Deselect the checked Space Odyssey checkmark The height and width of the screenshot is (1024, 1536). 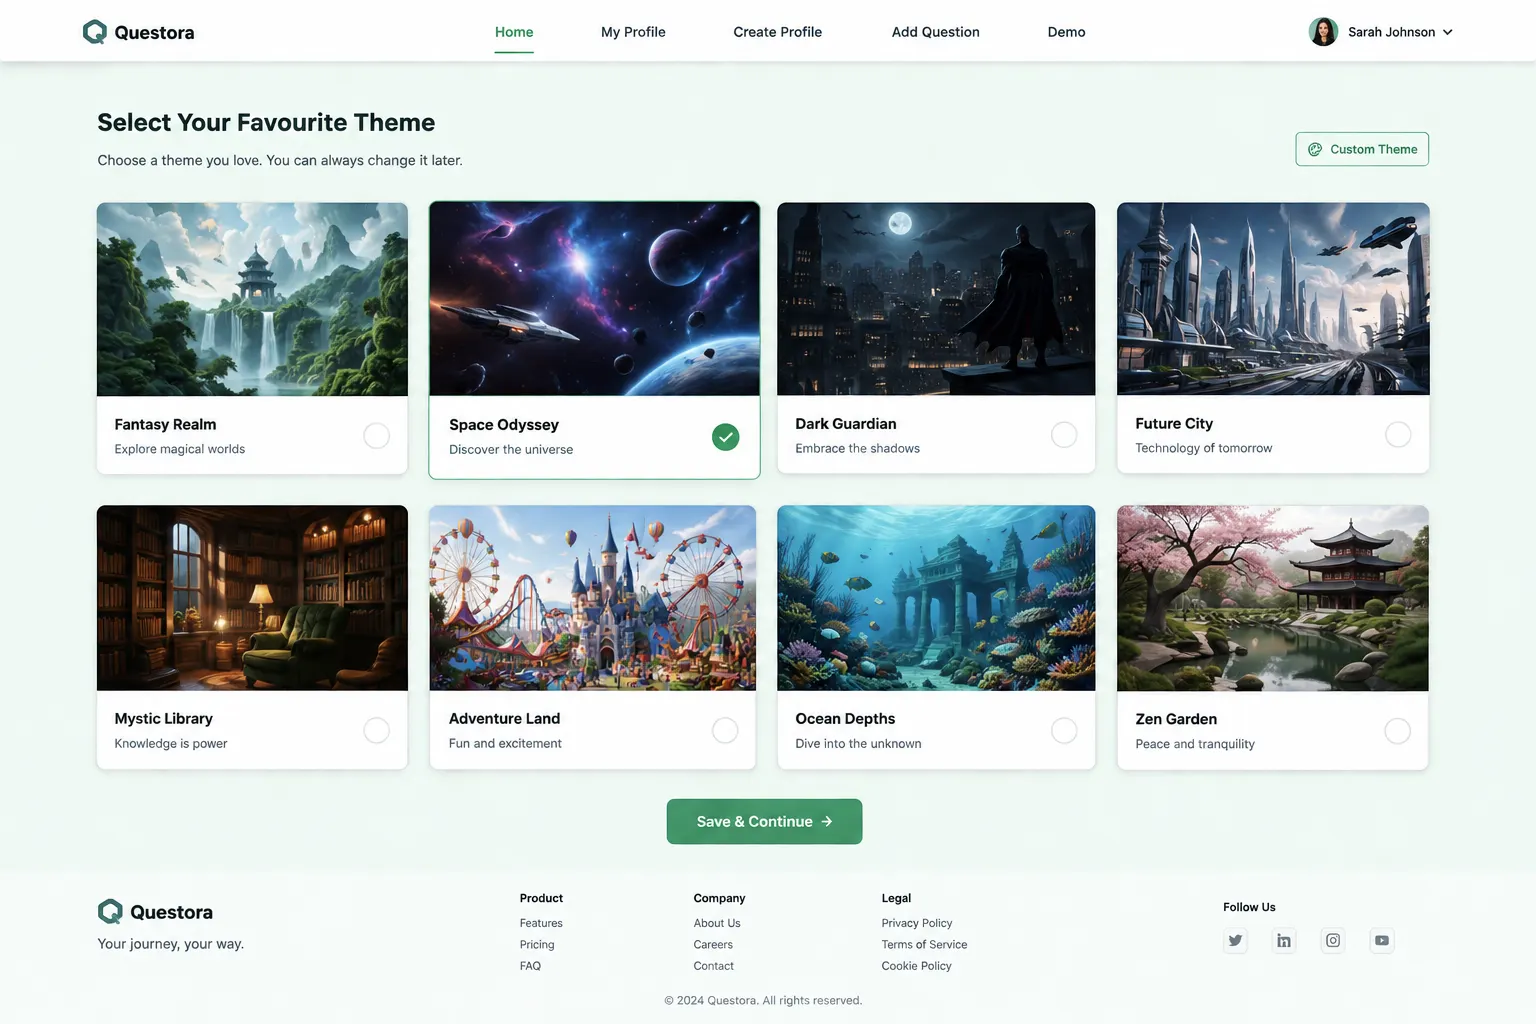coord(725,437)
